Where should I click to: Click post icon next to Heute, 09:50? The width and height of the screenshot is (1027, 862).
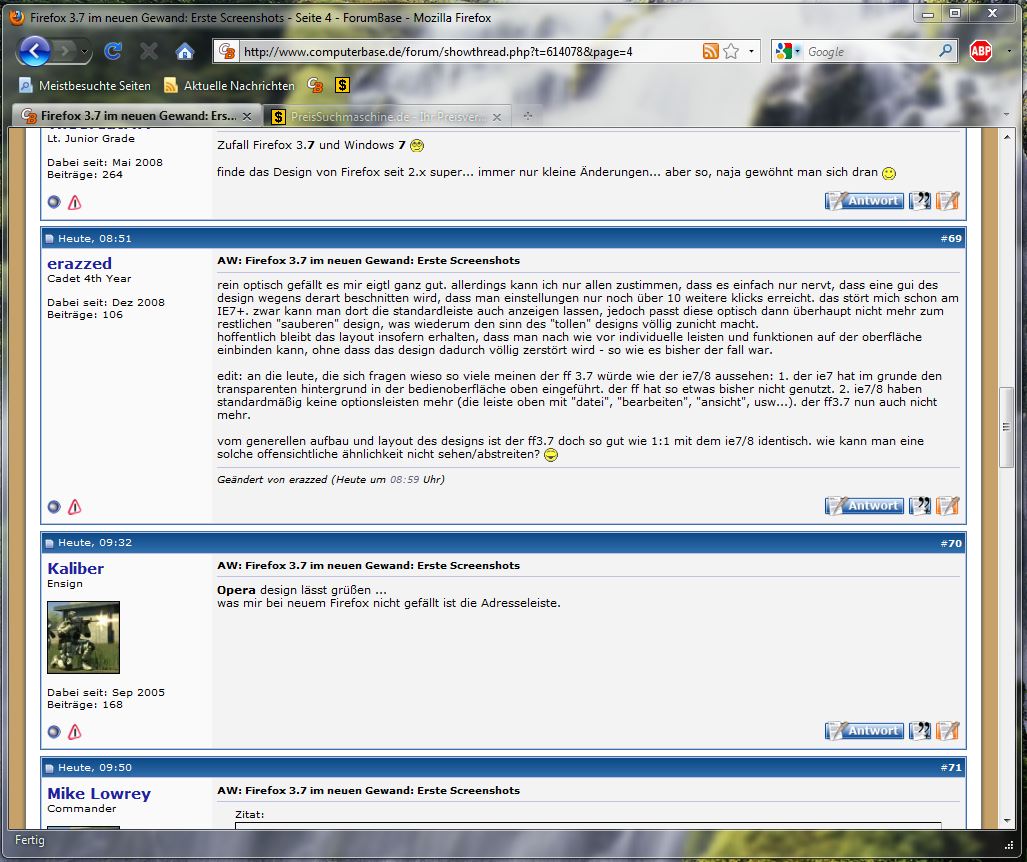[x=49, y=768]
